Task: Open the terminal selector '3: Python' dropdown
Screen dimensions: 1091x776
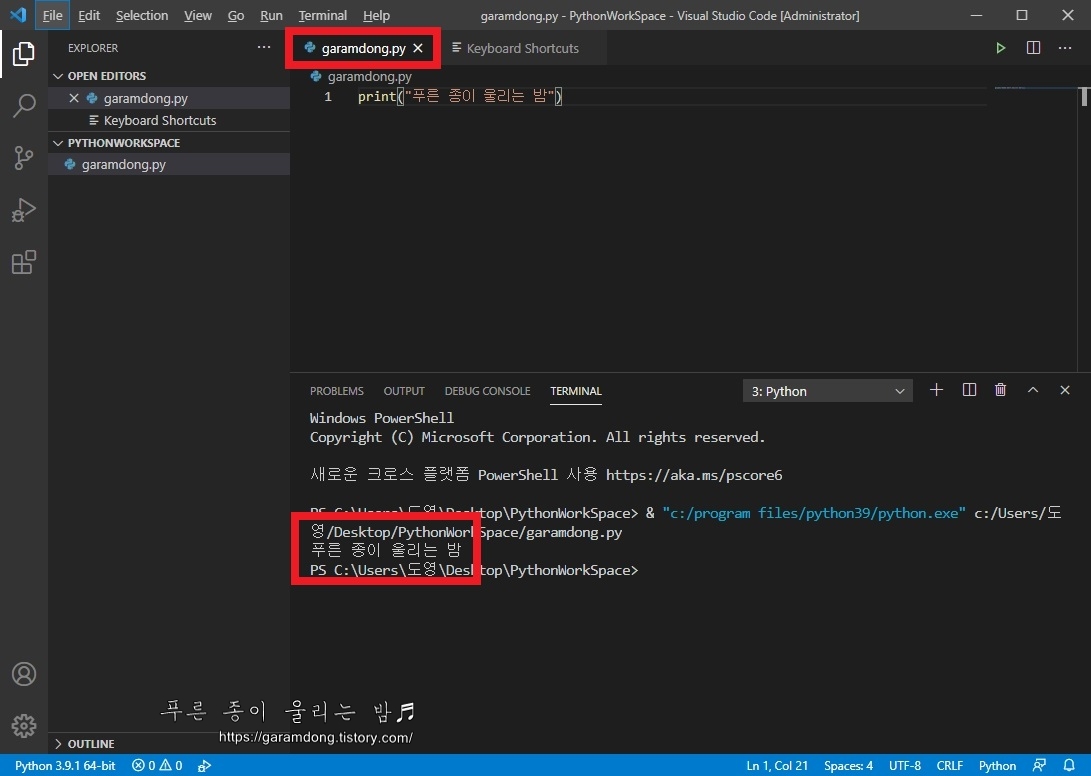Action: click(827, 391)
